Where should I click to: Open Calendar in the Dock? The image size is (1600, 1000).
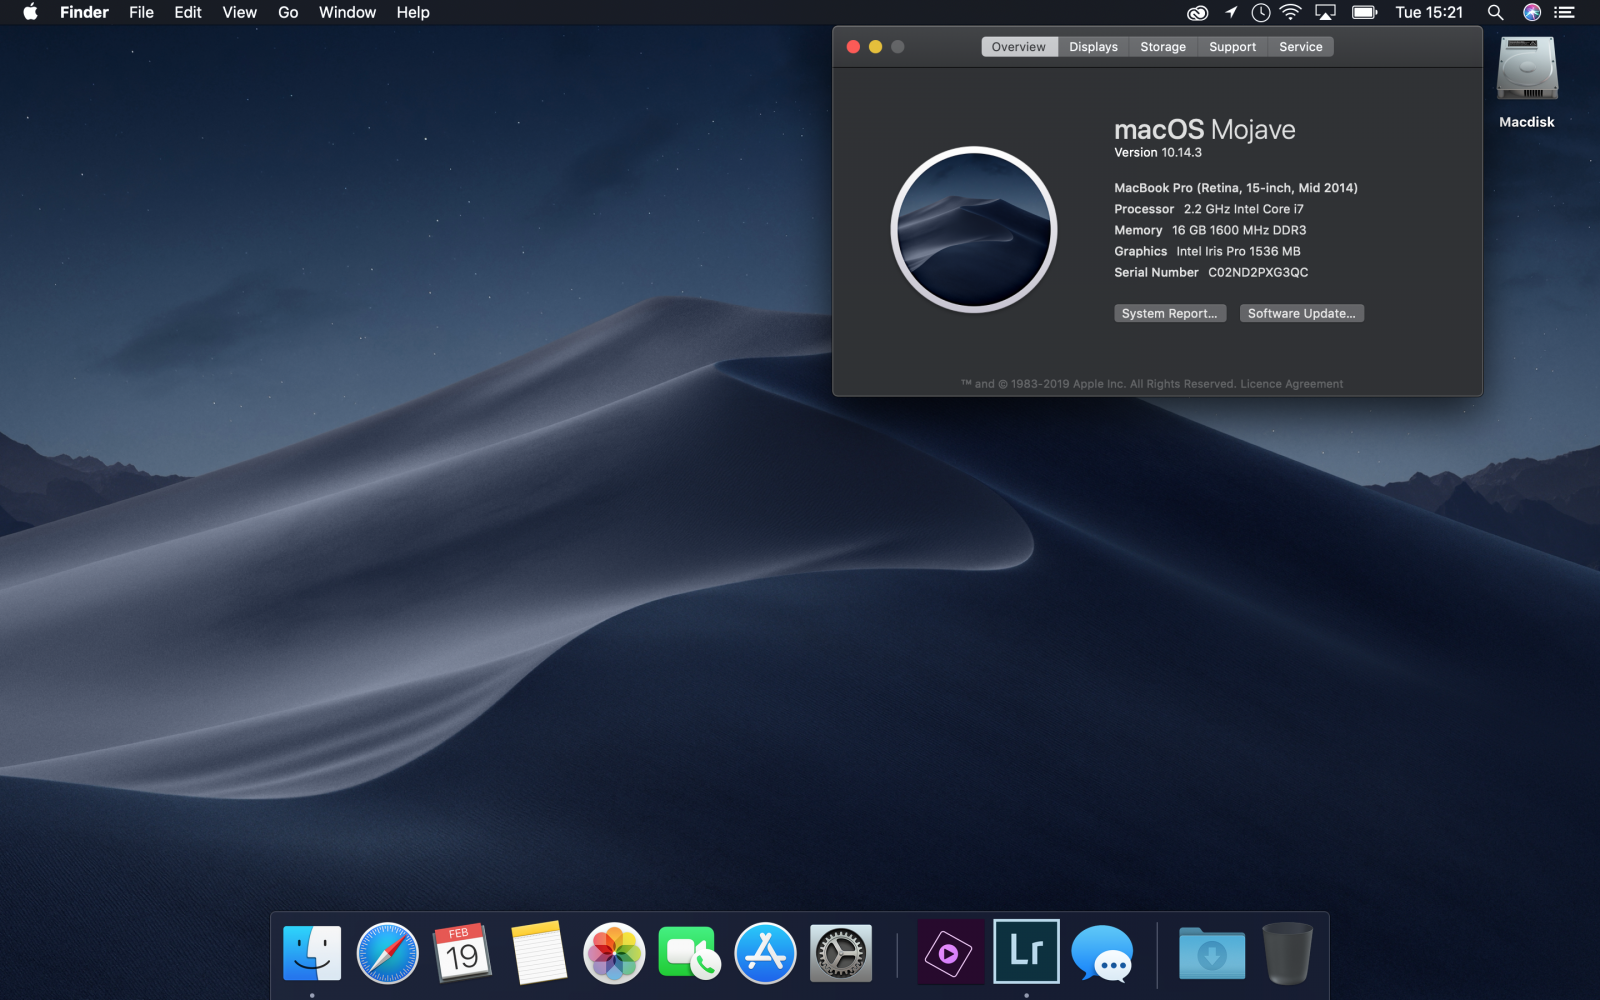[462, 953]
